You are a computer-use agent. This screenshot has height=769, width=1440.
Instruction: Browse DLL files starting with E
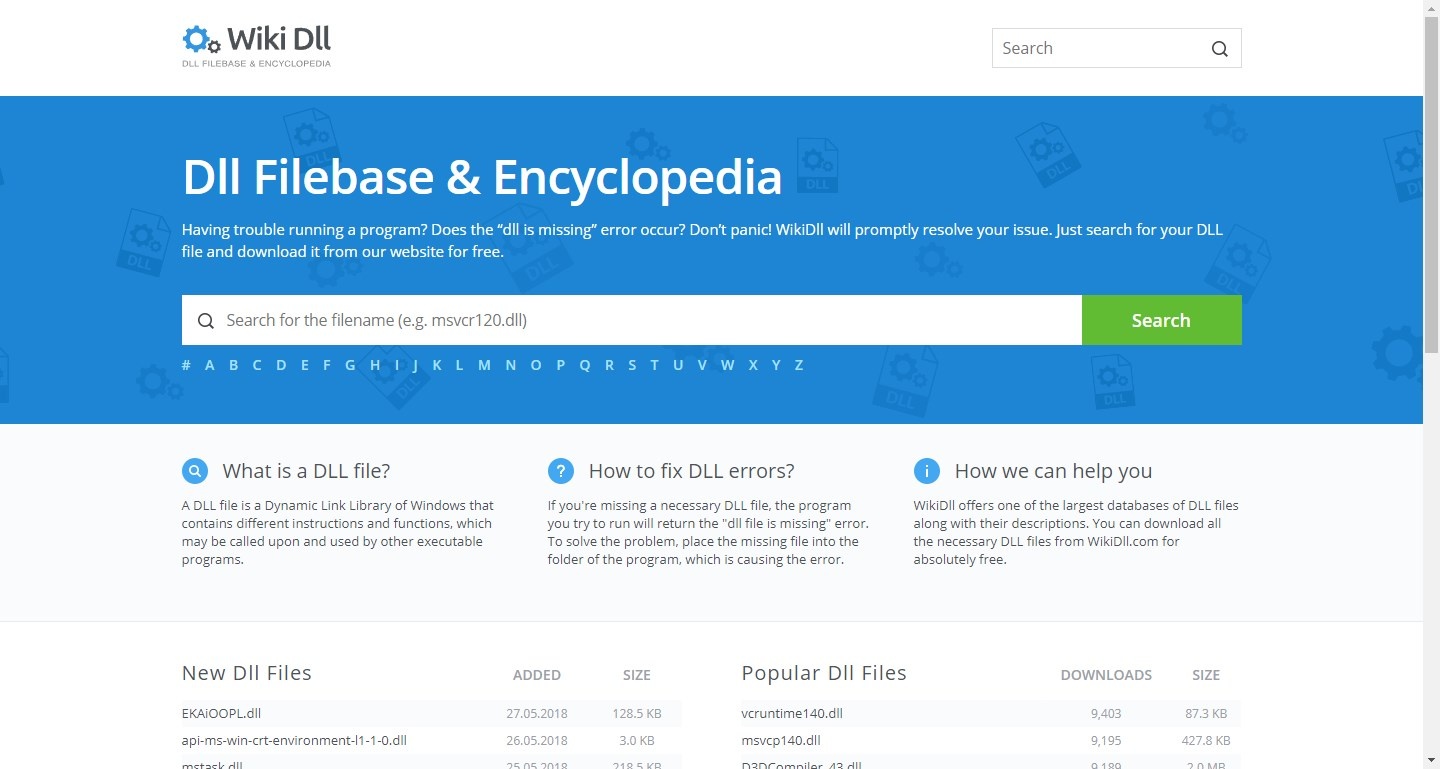click(305, 365)
